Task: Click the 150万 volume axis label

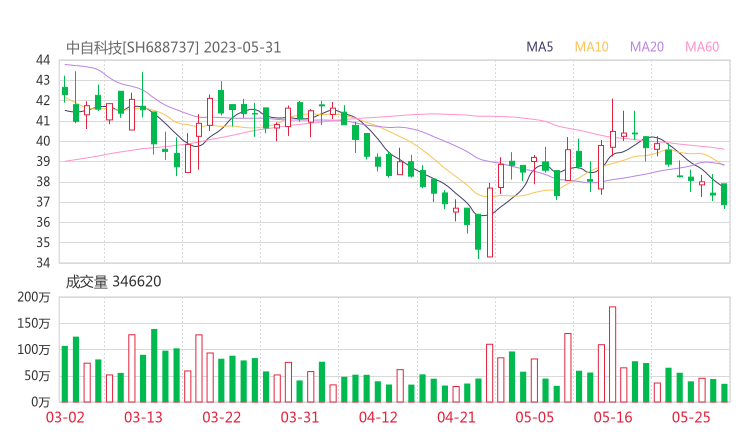Action: click(34, 323)
